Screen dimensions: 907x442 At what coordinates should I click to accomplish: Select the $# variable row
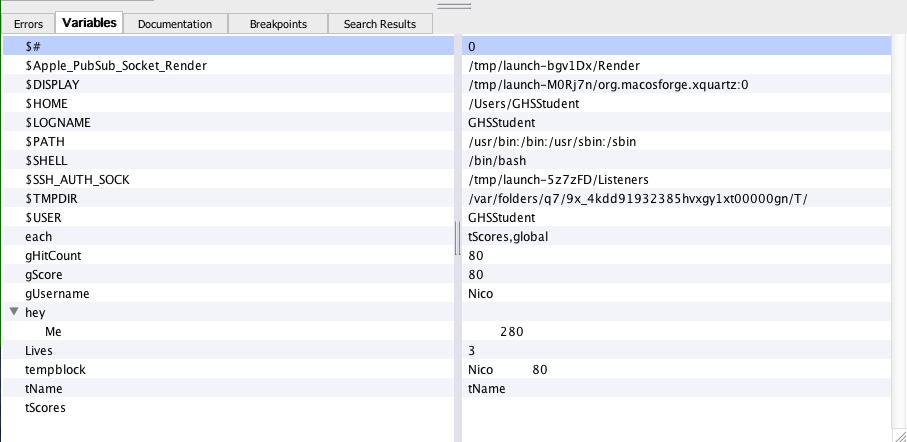(x=32, y=47)
